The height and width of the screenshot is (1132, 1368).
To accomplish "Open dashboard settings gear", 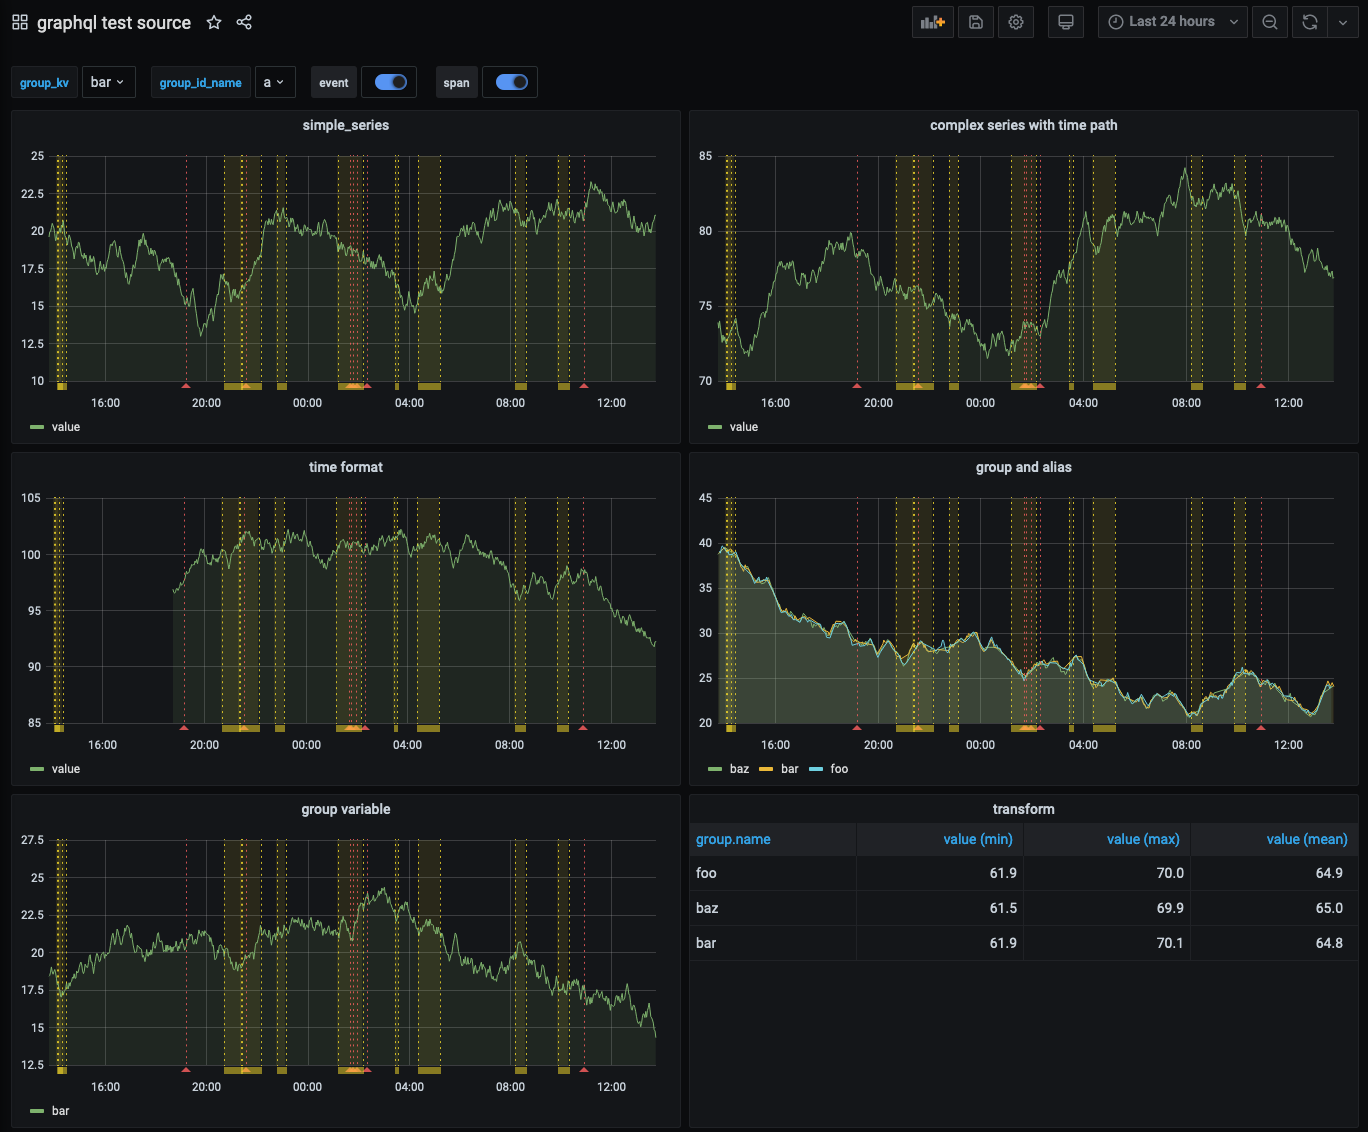I will click(x=1016, y=22).
